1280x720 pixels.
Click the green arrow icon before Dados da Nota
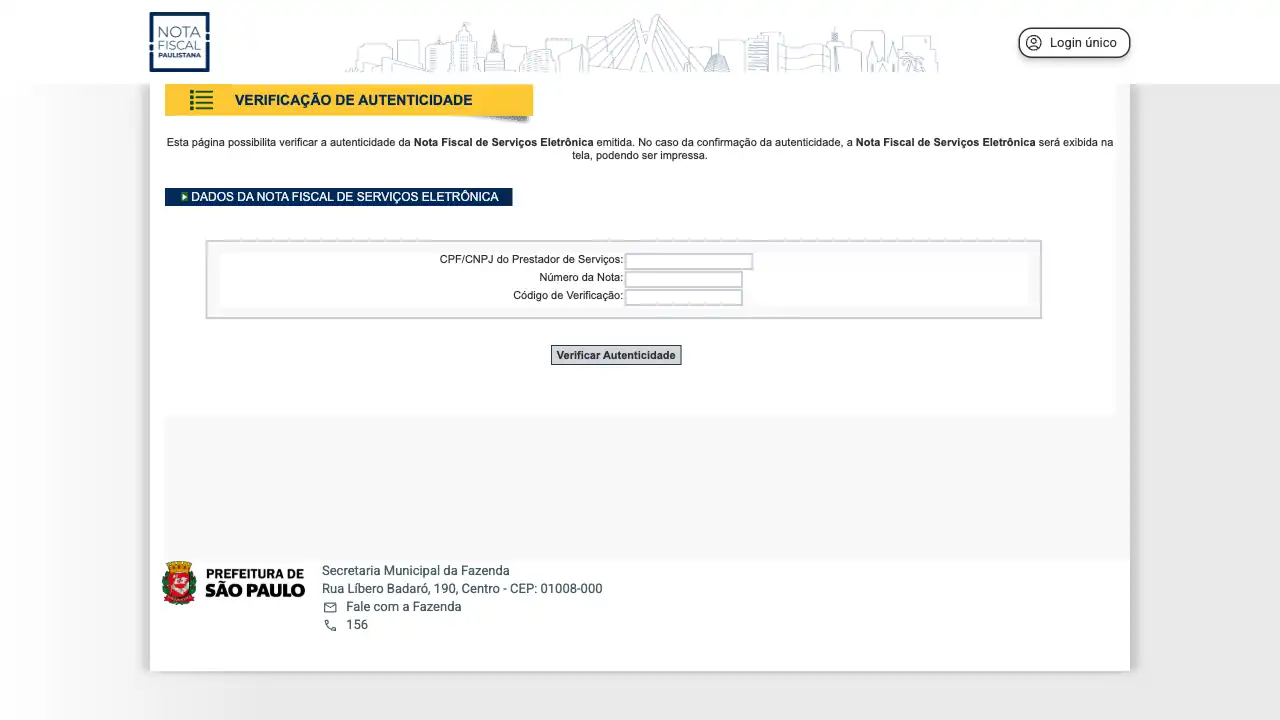tap(184, 197)
